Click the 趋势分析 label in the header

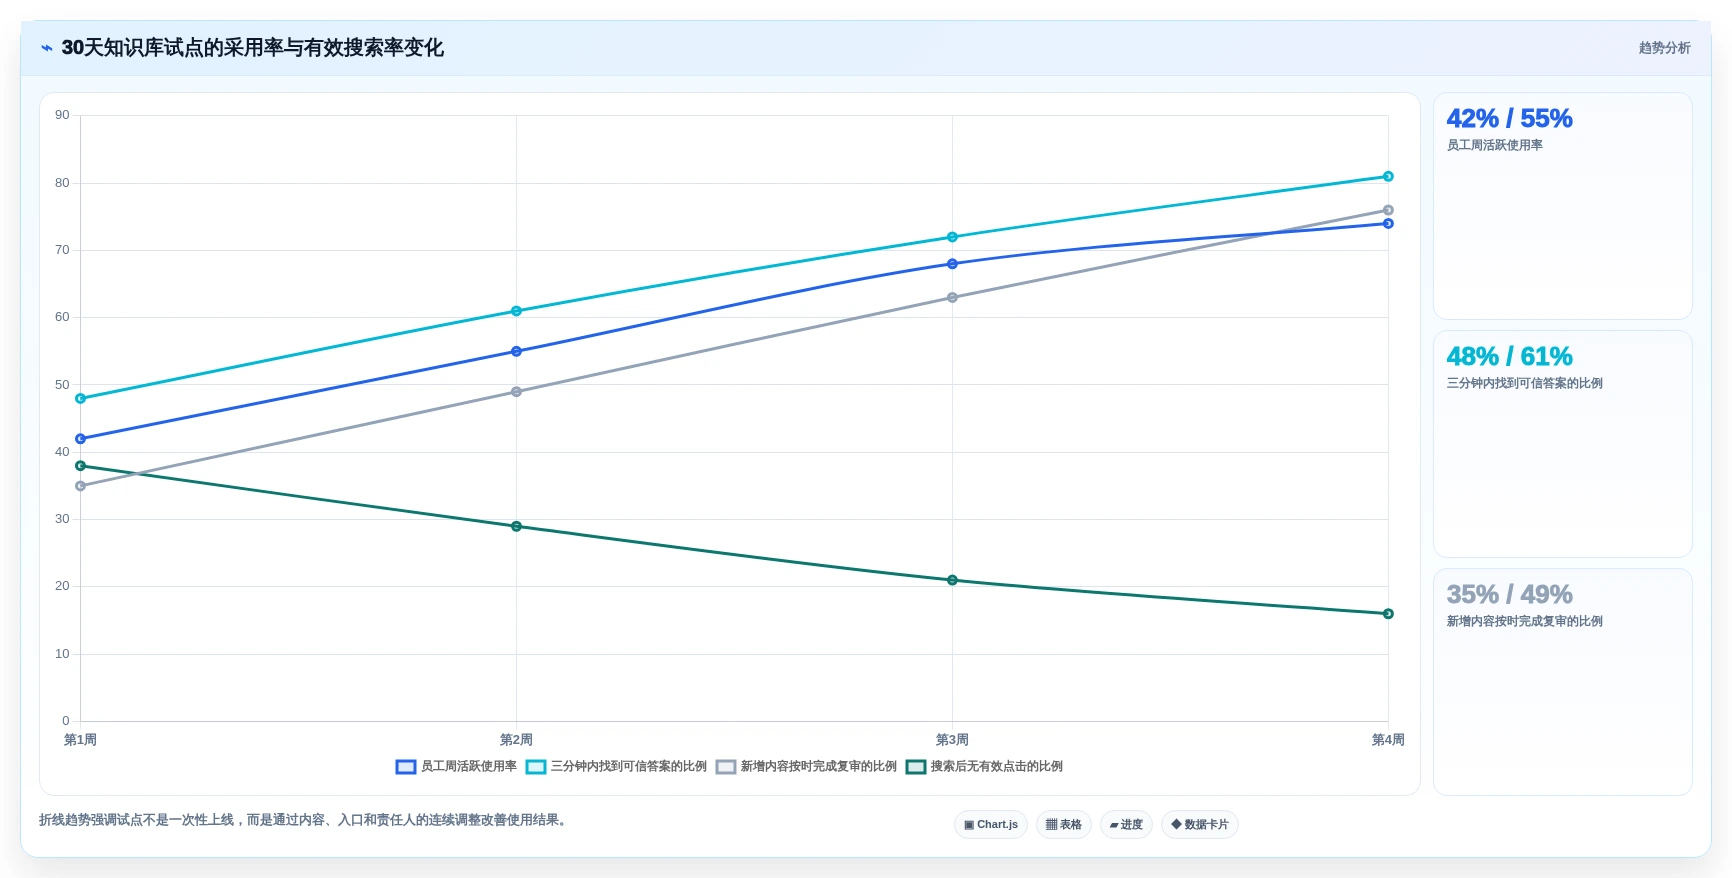1664,48
